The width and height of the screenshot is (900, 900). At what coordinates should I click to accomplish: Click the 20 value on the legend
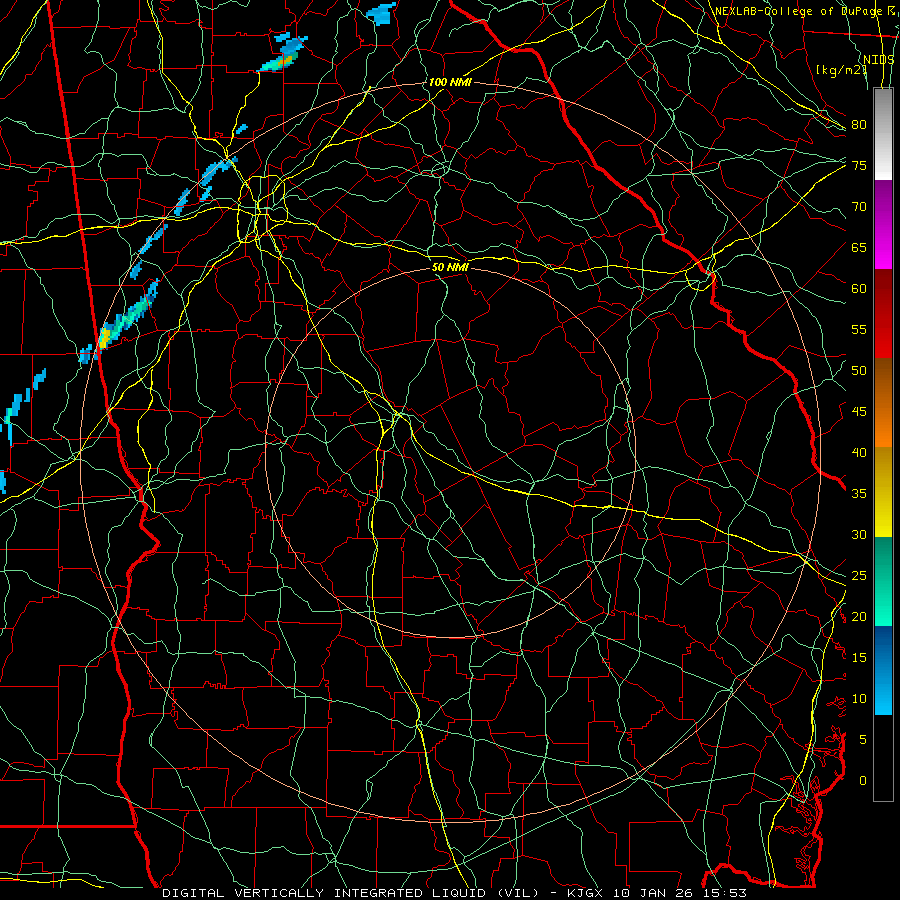point(859,616)
